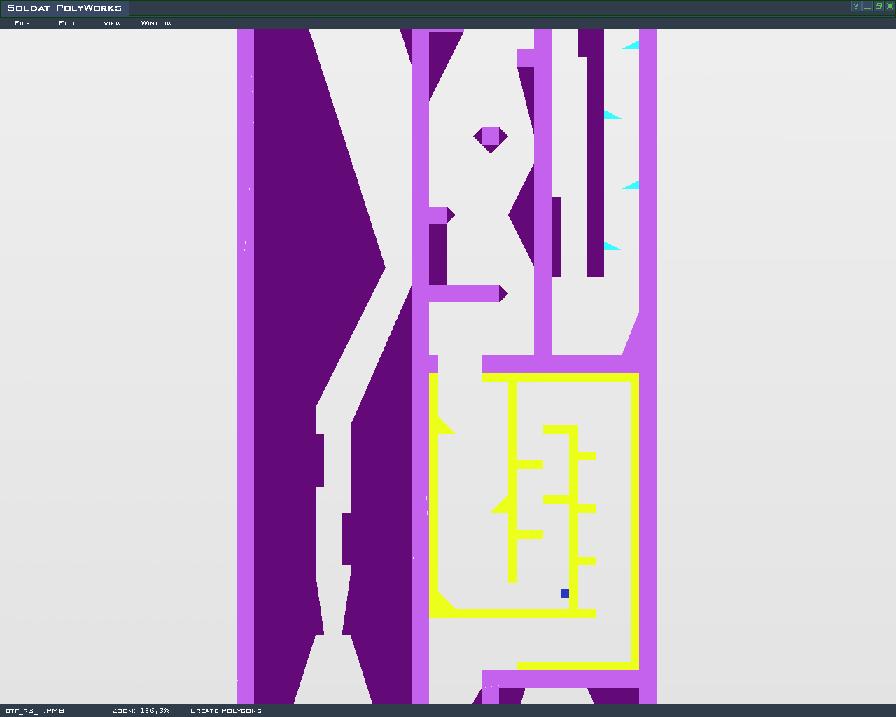Screen dimensions: 896x717
Task: Click the map filename in status bar
Action: click(35, 711)
